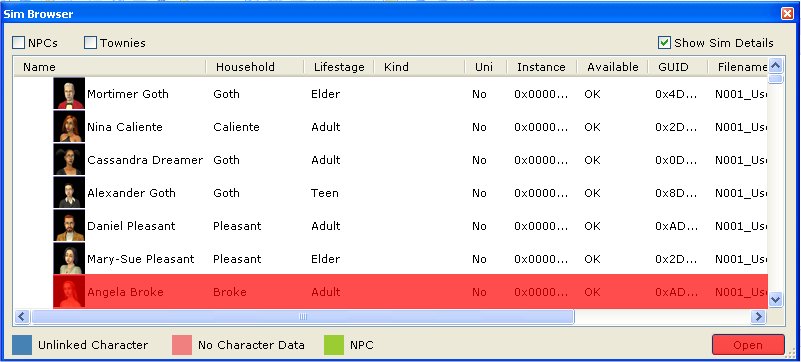
Task: Click Daniel Pleasant's N001 filename cell
Action: (741, 226)
